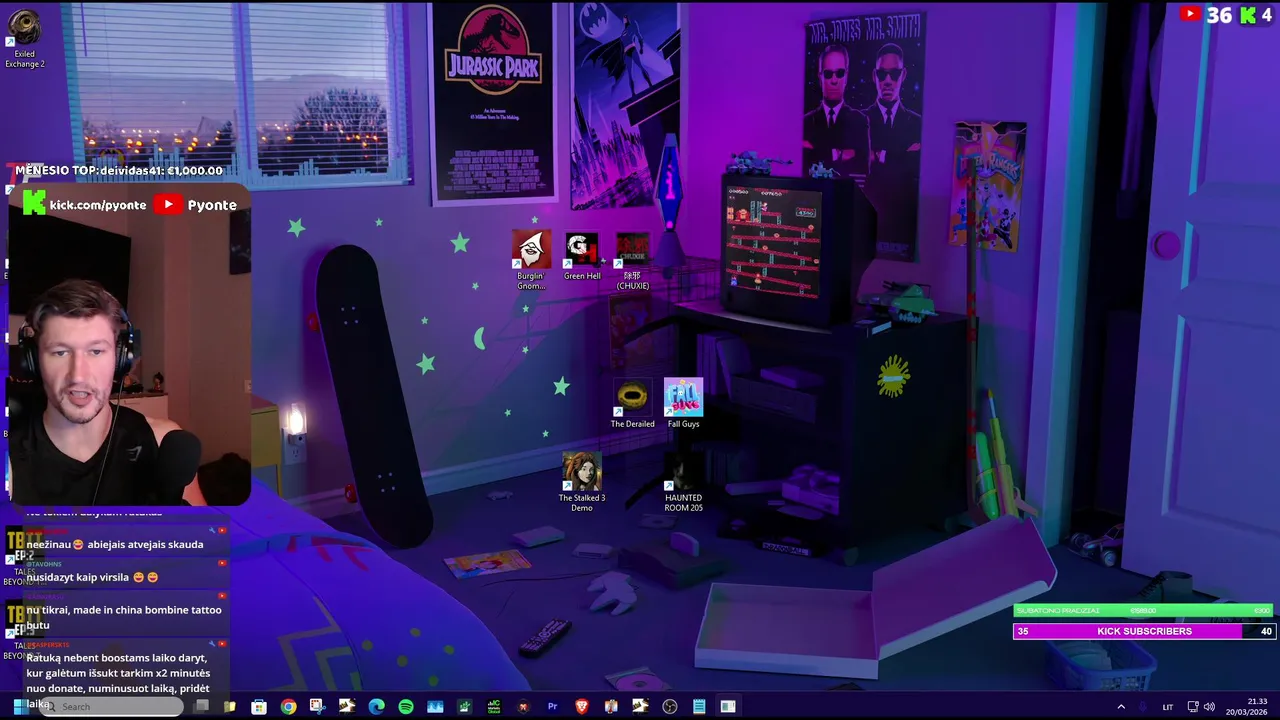Launch Adobe Premiere Pro from the taskbar
Screen dimensions: 1280x720
click(x=552, y=706)
